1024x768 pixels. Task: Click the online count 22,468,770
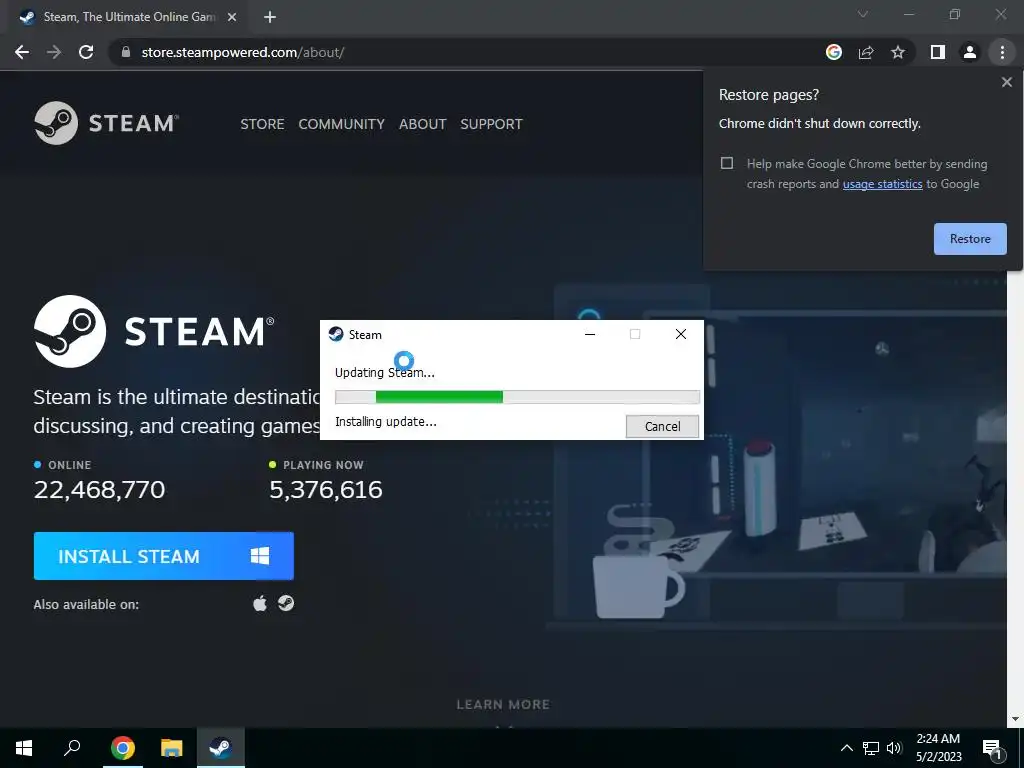tap(99, 490)
